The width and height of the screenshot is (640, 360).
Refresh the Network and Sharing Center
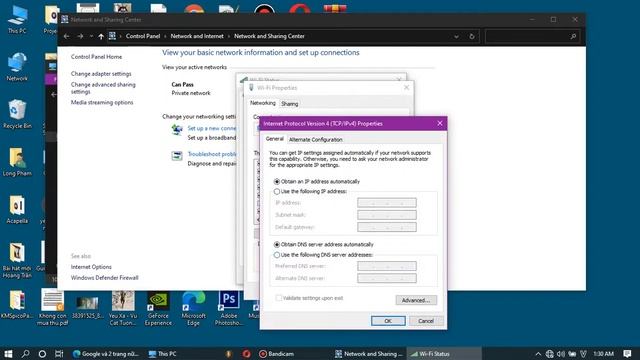472,36
